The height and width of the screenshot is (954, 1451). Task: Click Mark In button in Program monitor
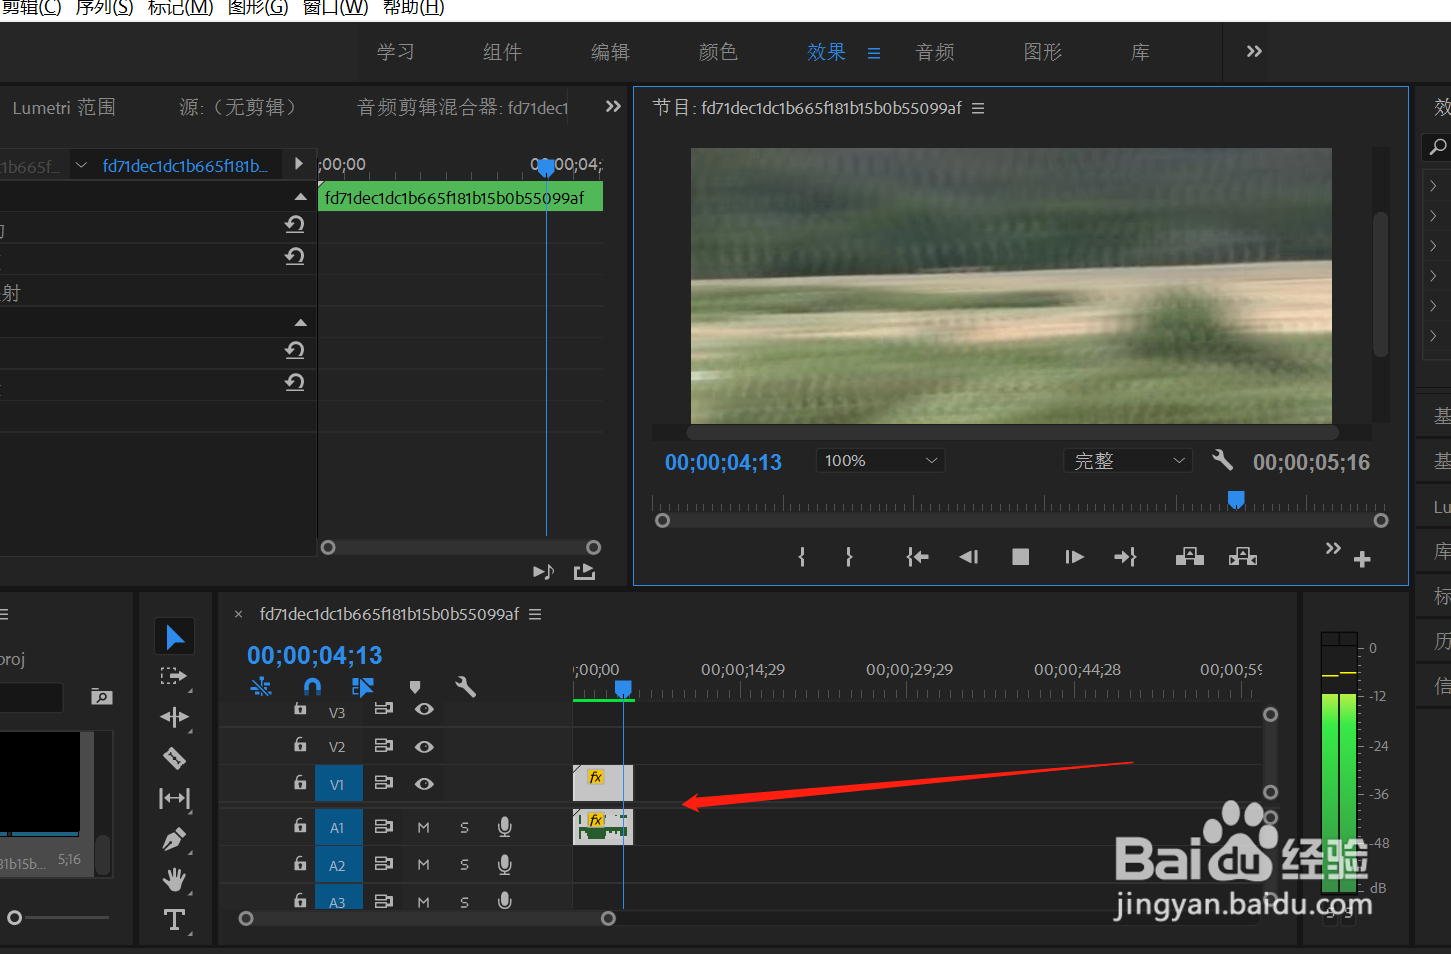tap(801, 557)
